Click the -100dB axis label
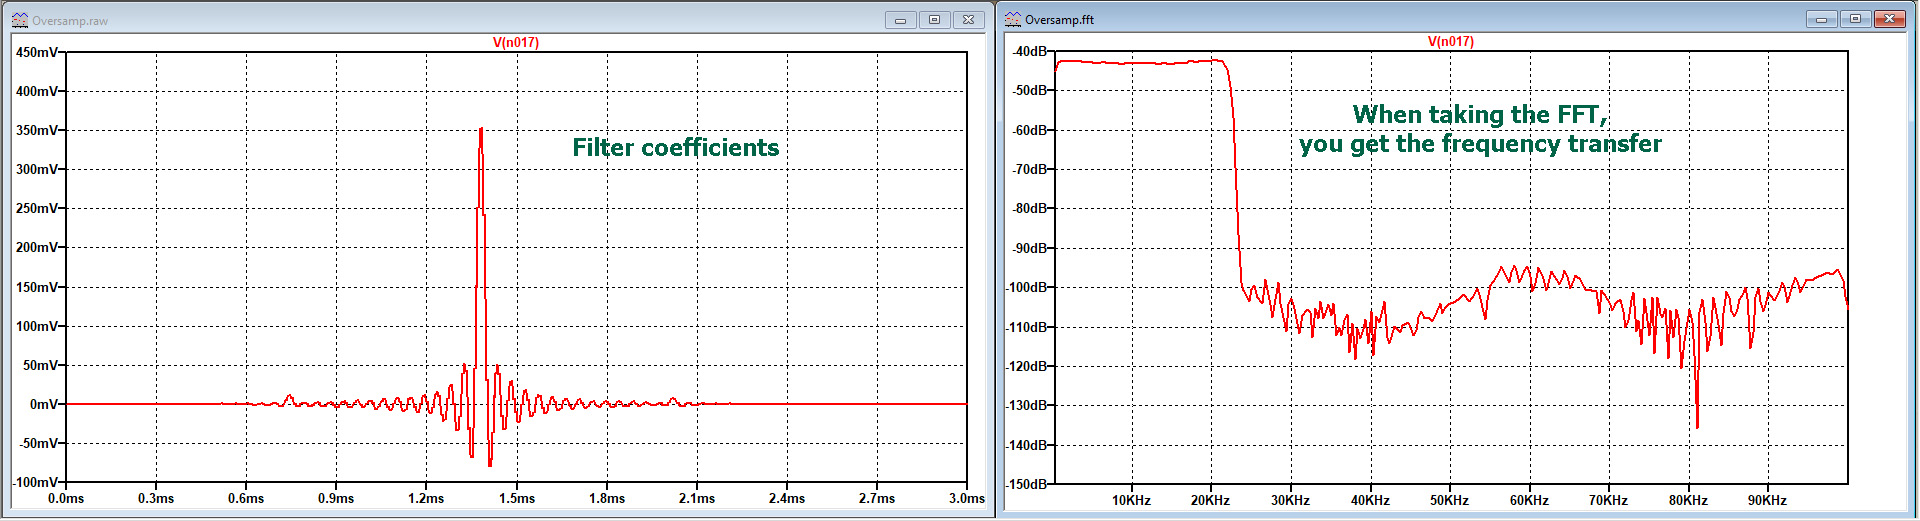The height and width of the screenshot is (521, 1920). point(1027,287)
